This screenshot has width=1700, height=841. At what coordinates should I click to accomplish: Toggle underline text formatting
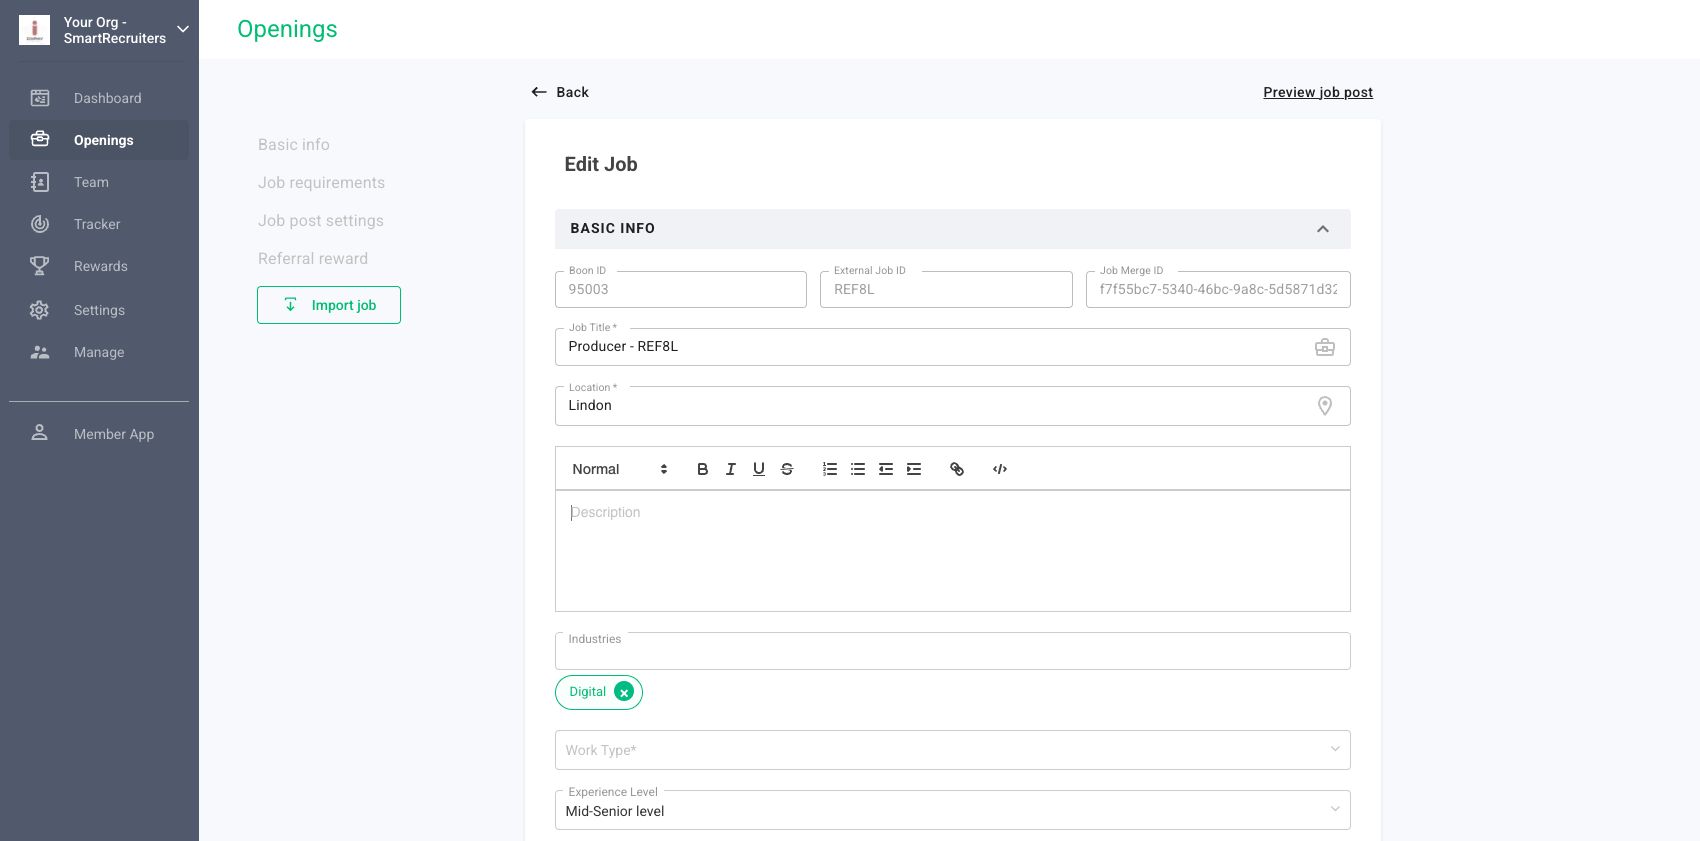coord(759,469)
